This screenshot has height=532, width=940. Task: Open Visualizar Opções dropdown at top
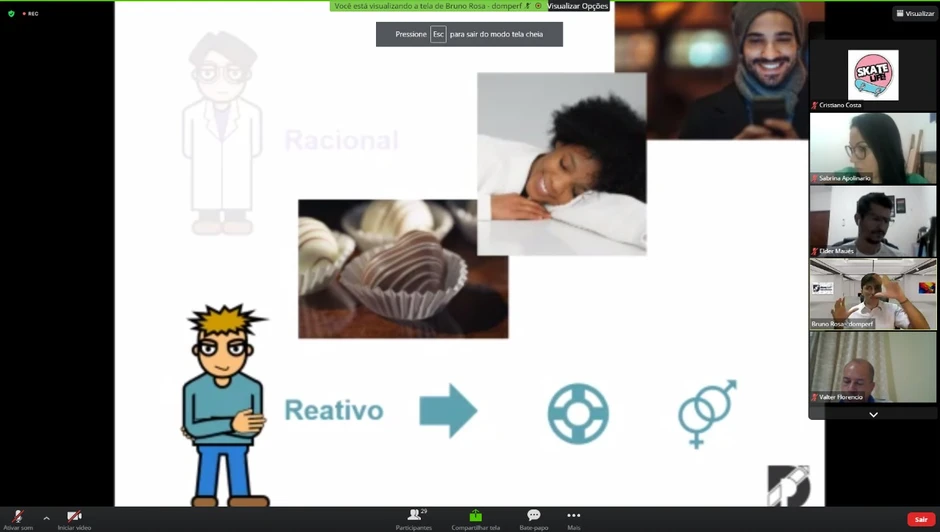577,6
